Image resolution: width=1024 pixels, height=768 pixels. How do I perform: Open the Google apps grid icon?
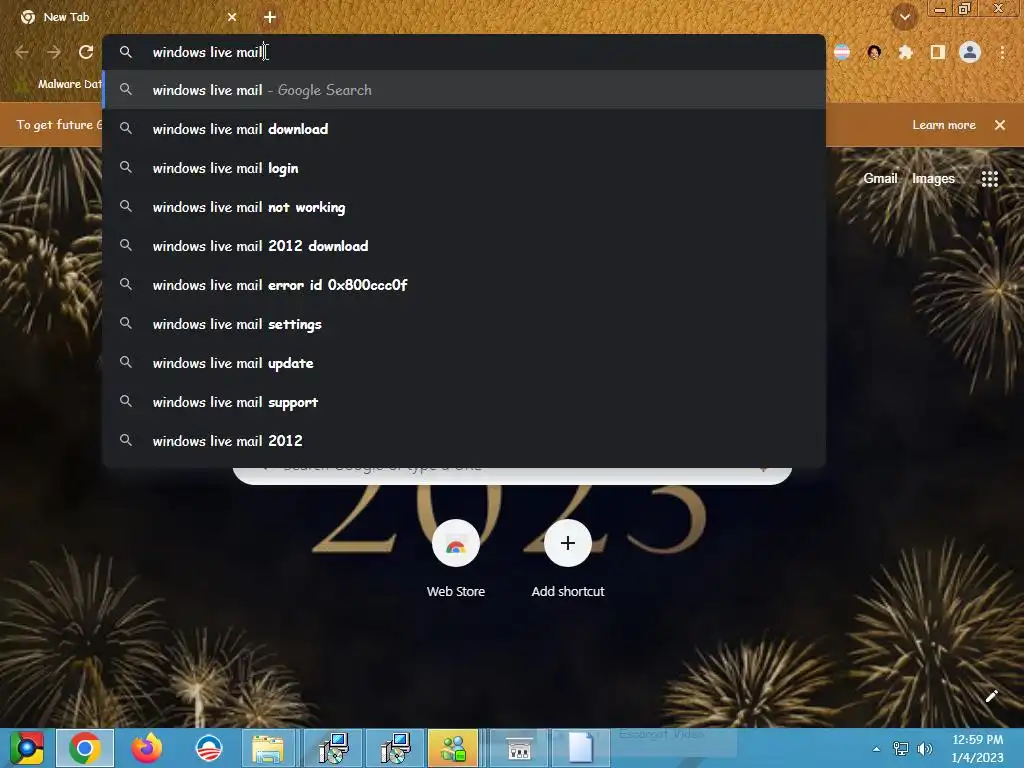(989, 178)
